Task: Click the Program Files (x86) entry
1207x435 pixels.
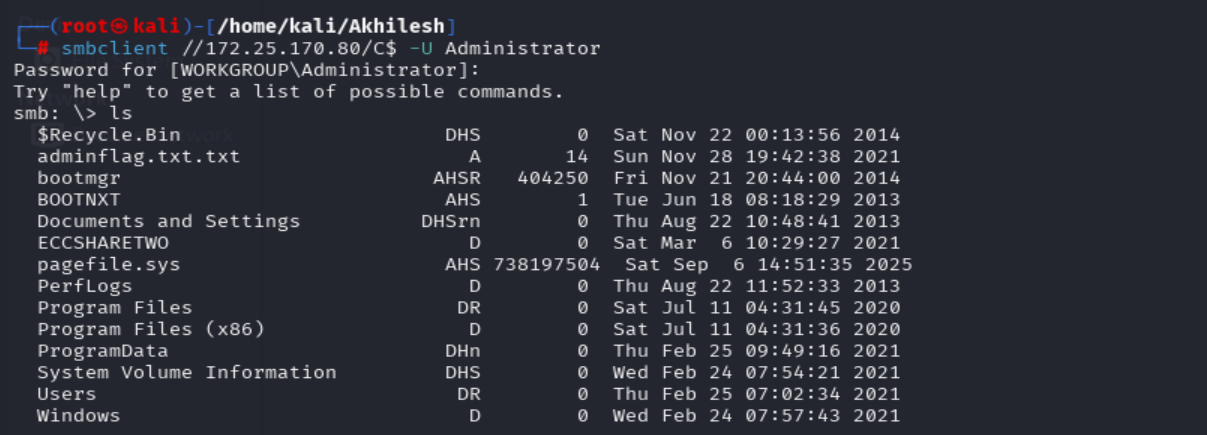Action: click(x=151, y=329)
